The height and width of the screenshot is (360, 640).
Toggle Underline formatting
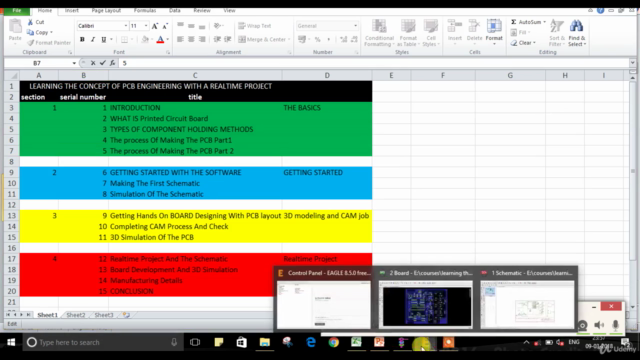104,40
